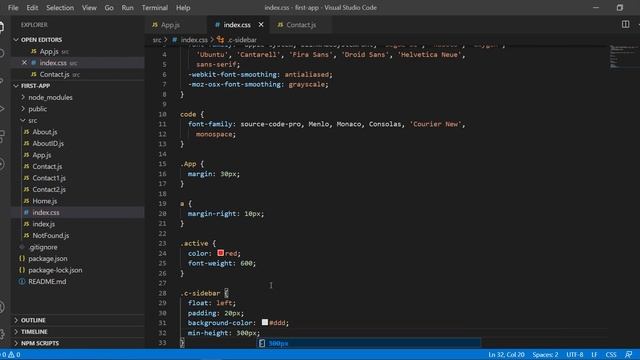Image resolution: width=640 pixels, height=360 pixels.
Task: Click the 'grayscale' value on line 7
Action: click(x=307, y=84)
